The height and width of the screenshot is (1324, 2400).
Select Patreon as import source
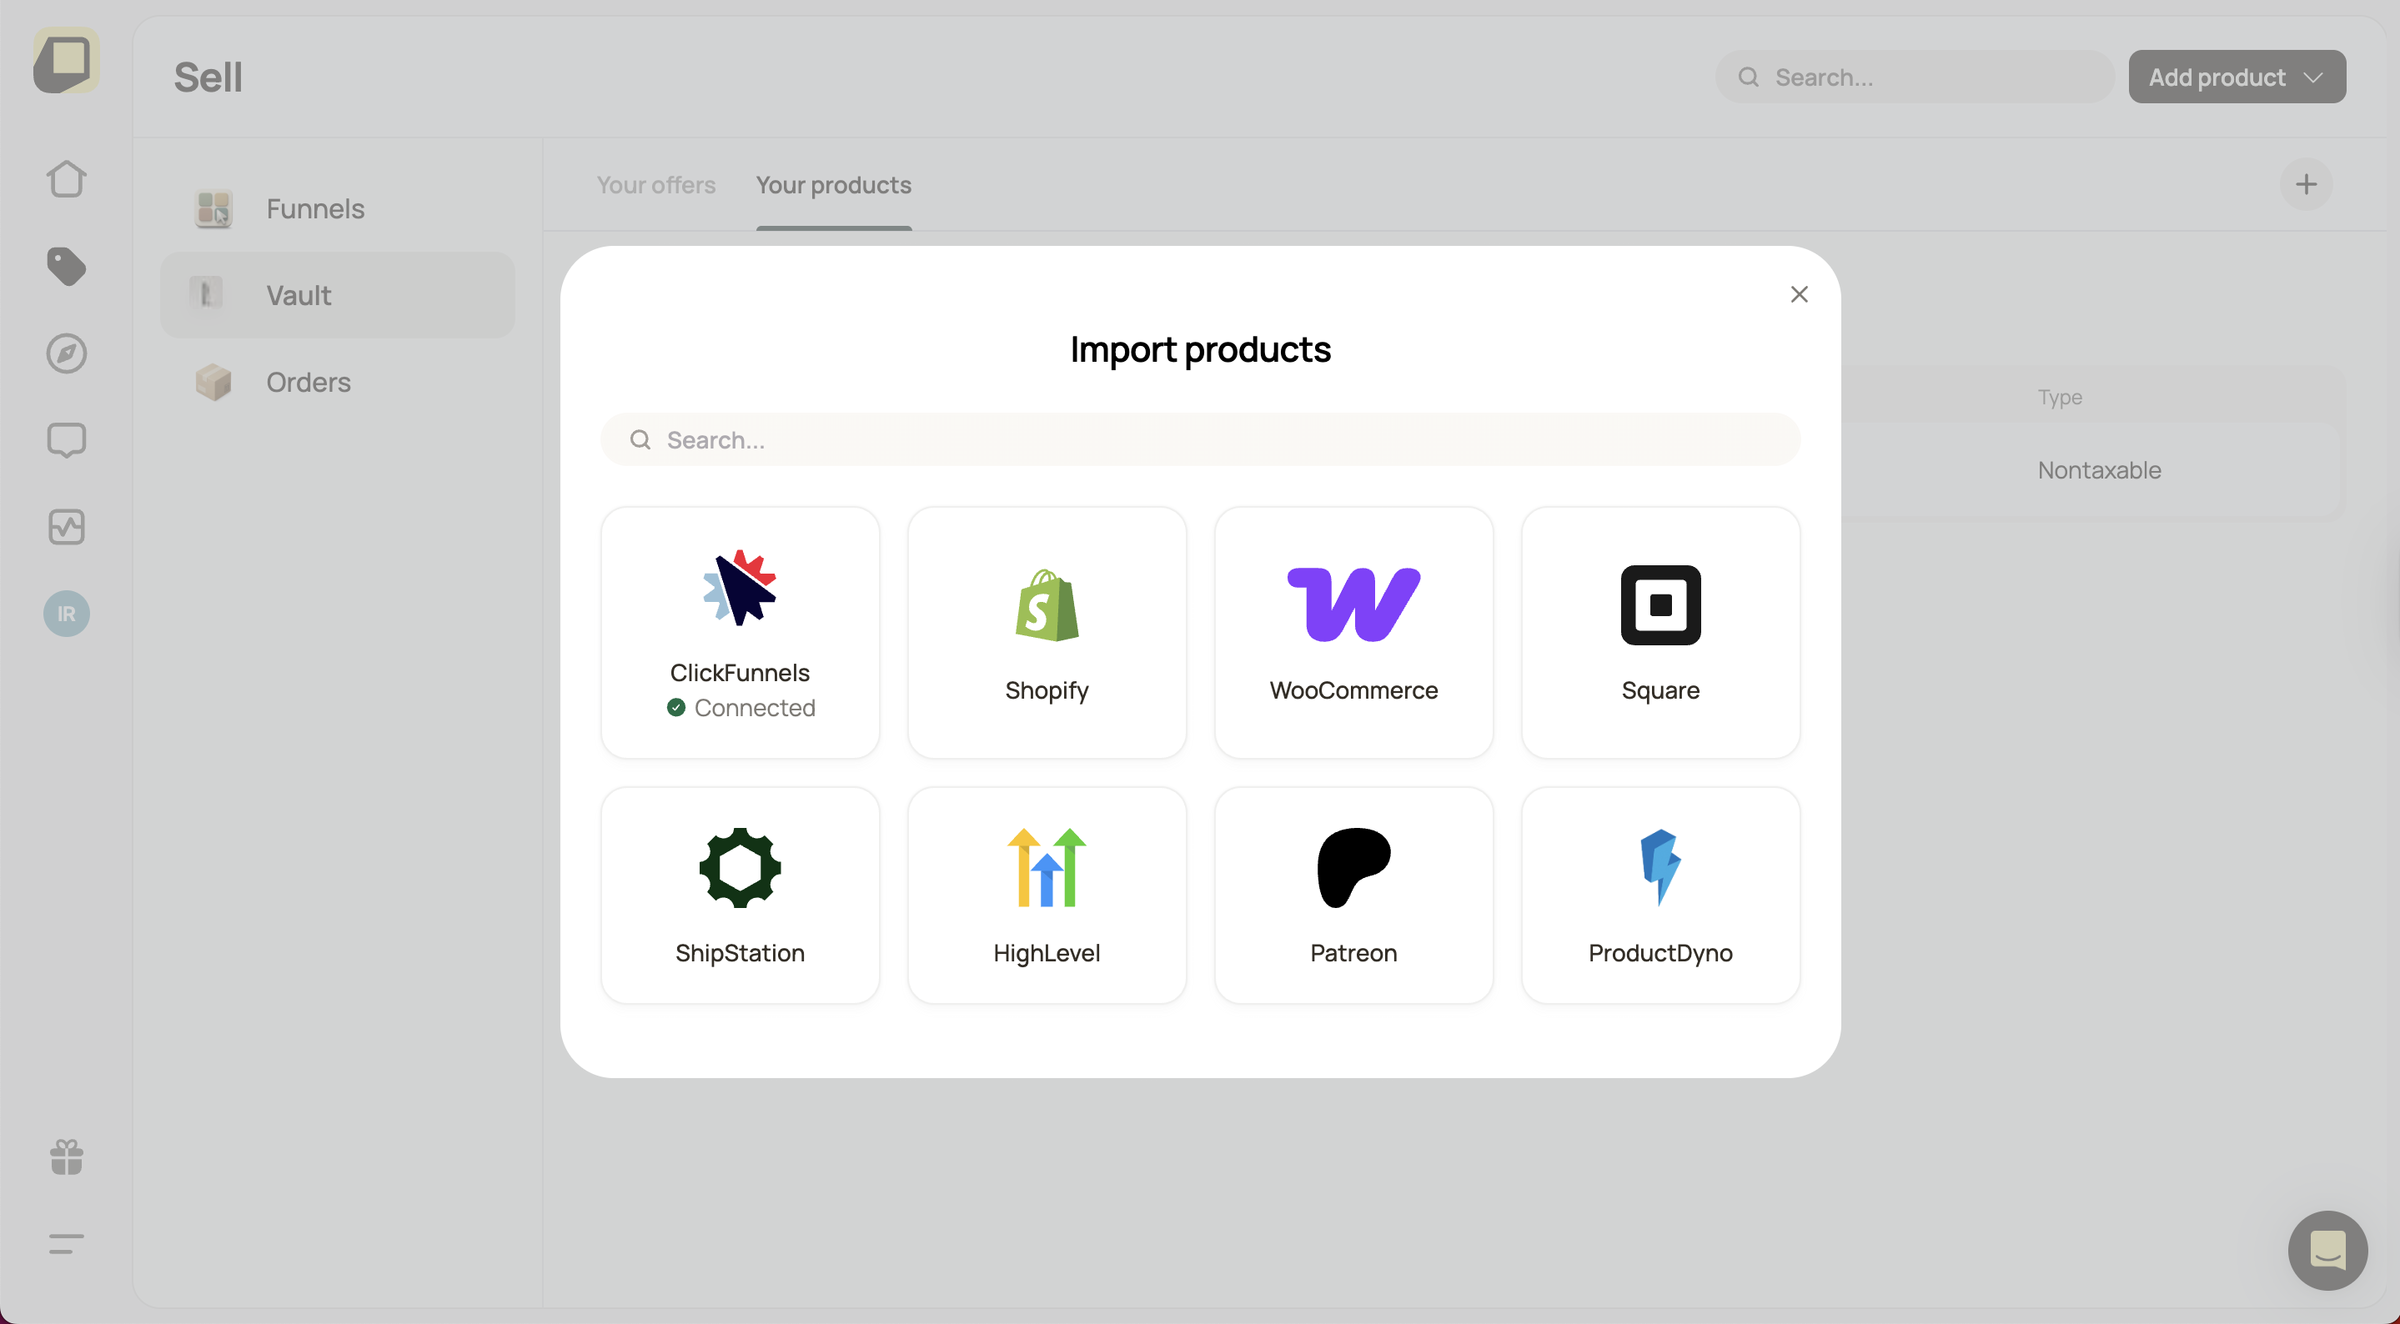point(1353,895)
